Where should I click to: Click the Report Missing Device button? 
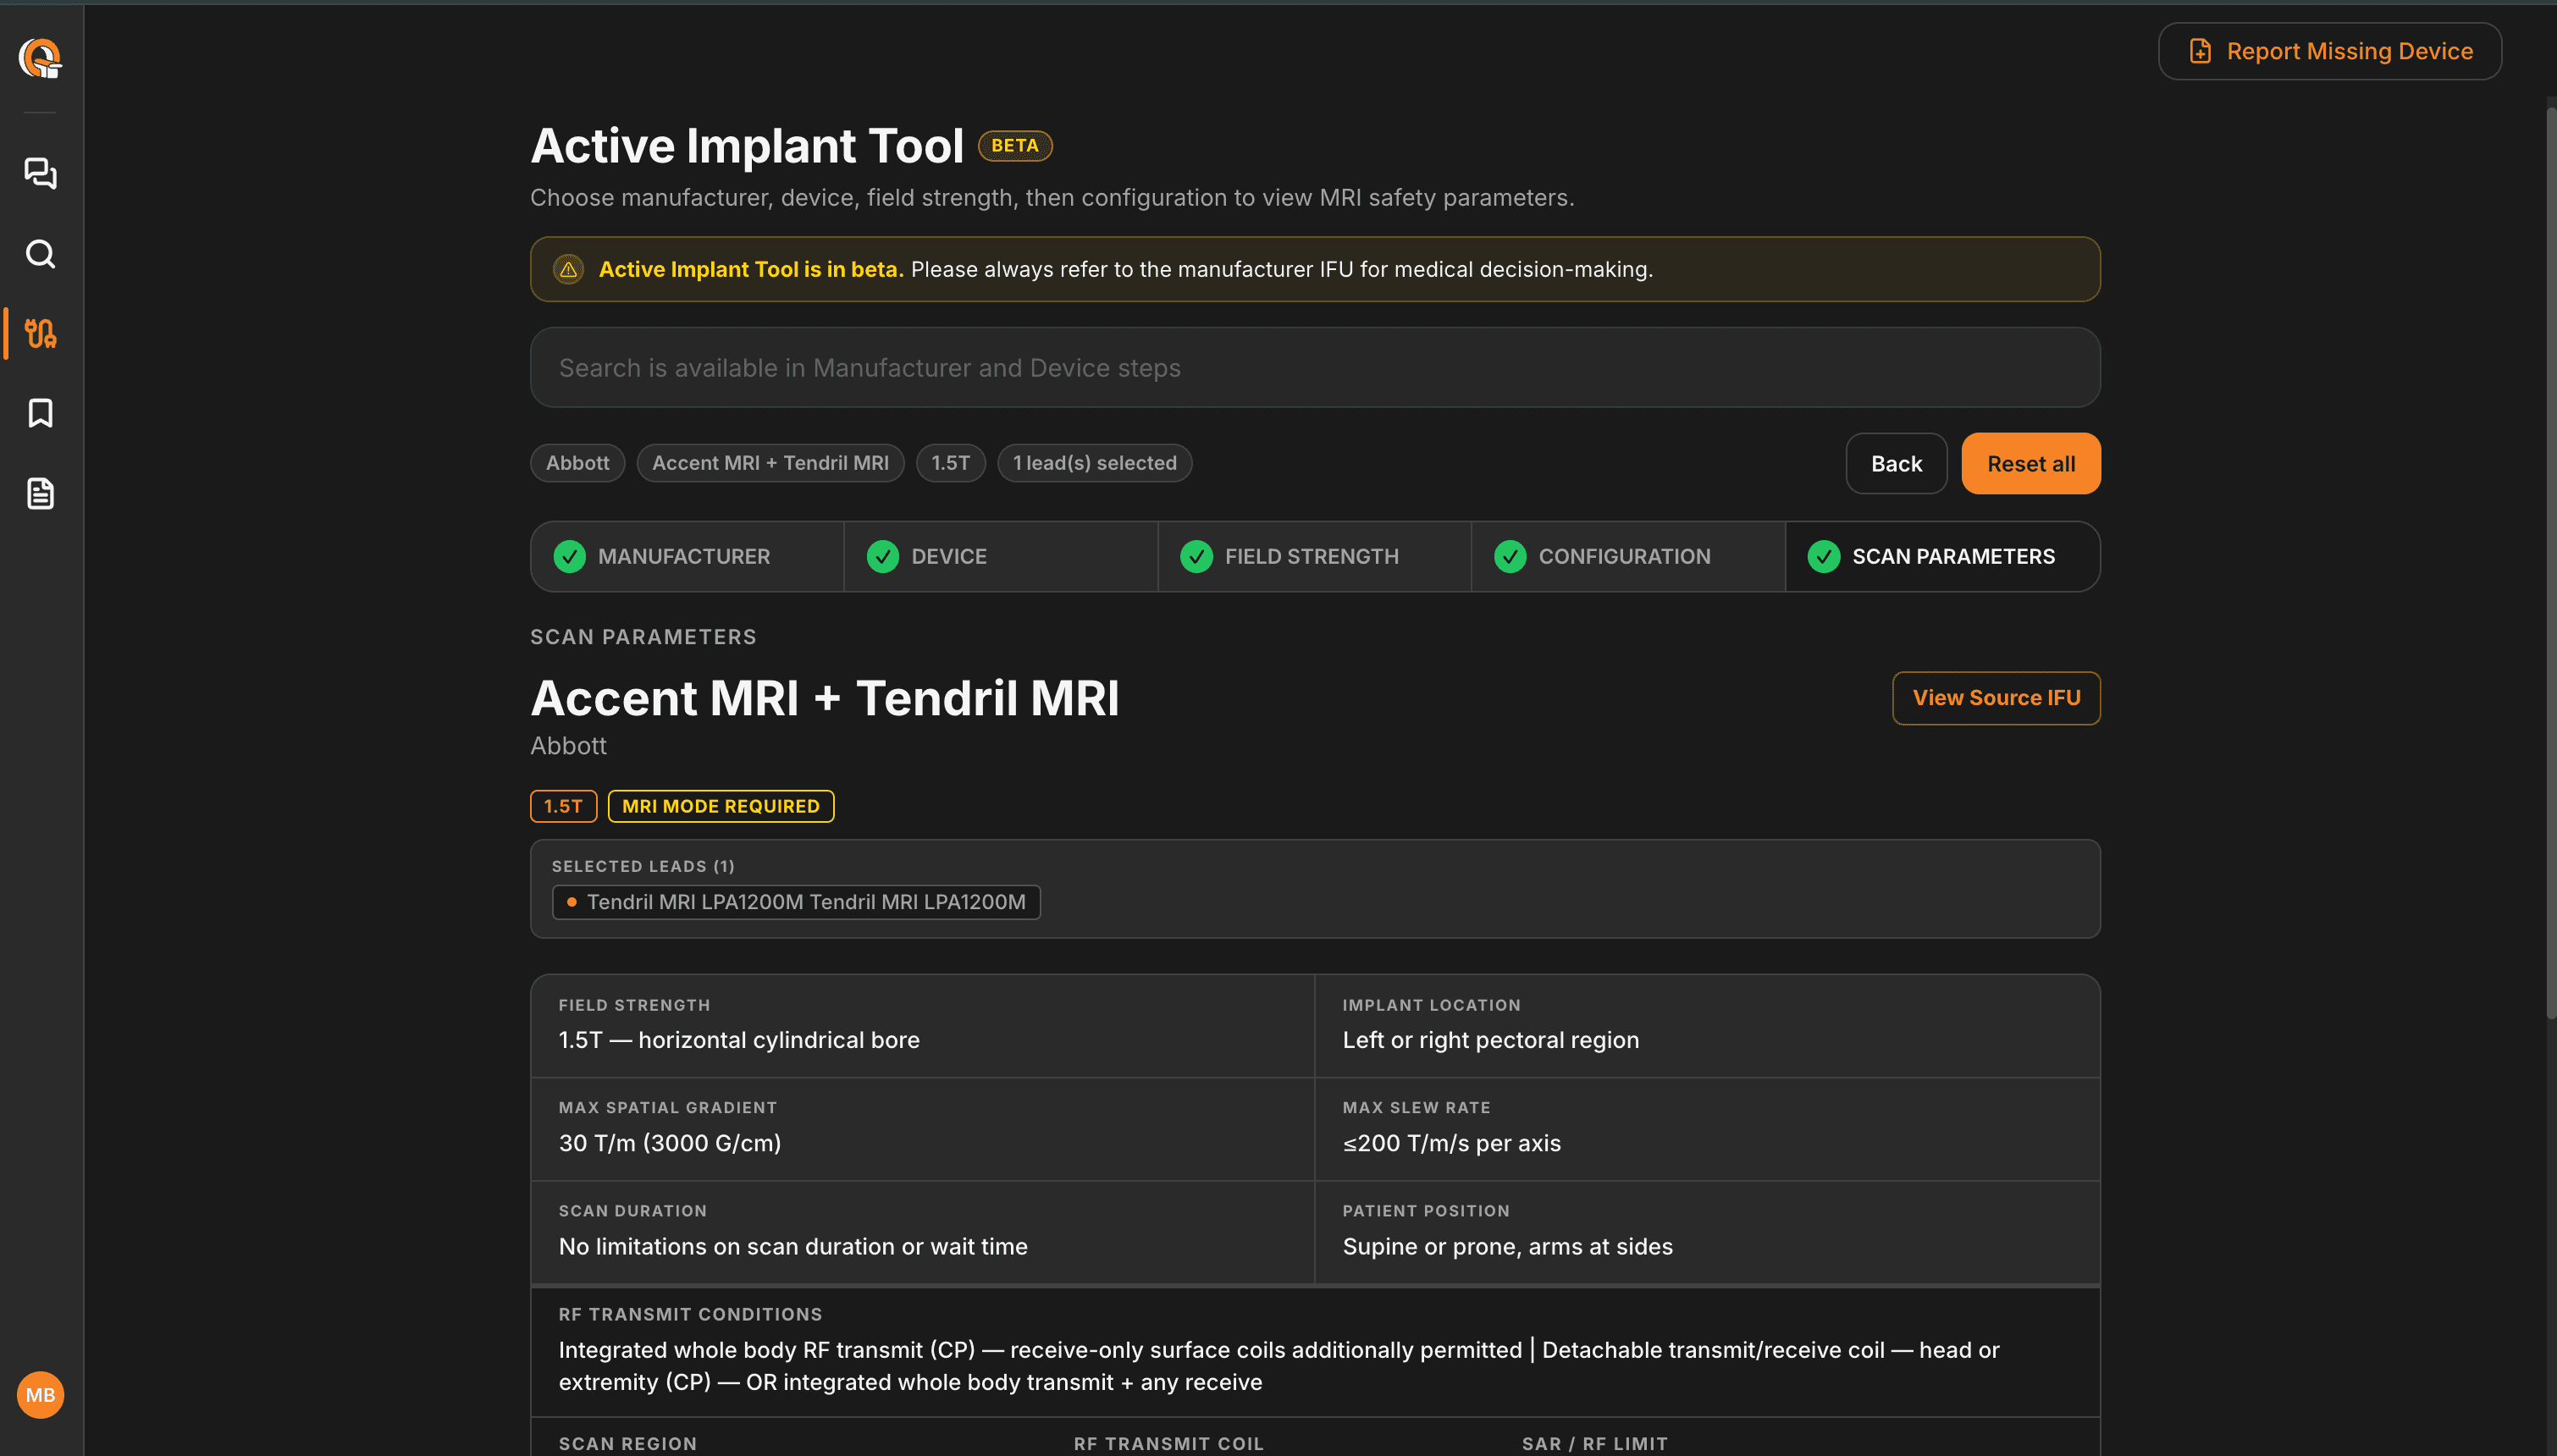click(x=2330, y=51)
